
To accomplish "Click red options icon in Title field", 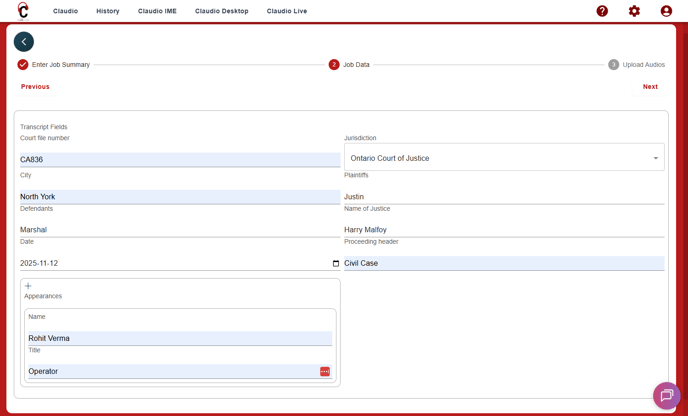I will click(325, 372).
